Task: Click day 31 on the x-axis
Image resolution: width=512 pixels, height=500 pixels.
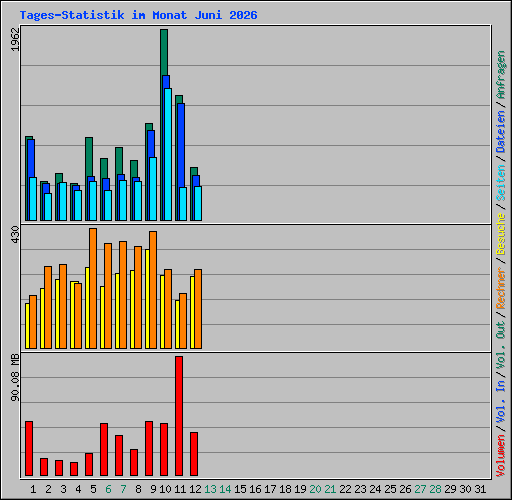Action: (480, 489)
